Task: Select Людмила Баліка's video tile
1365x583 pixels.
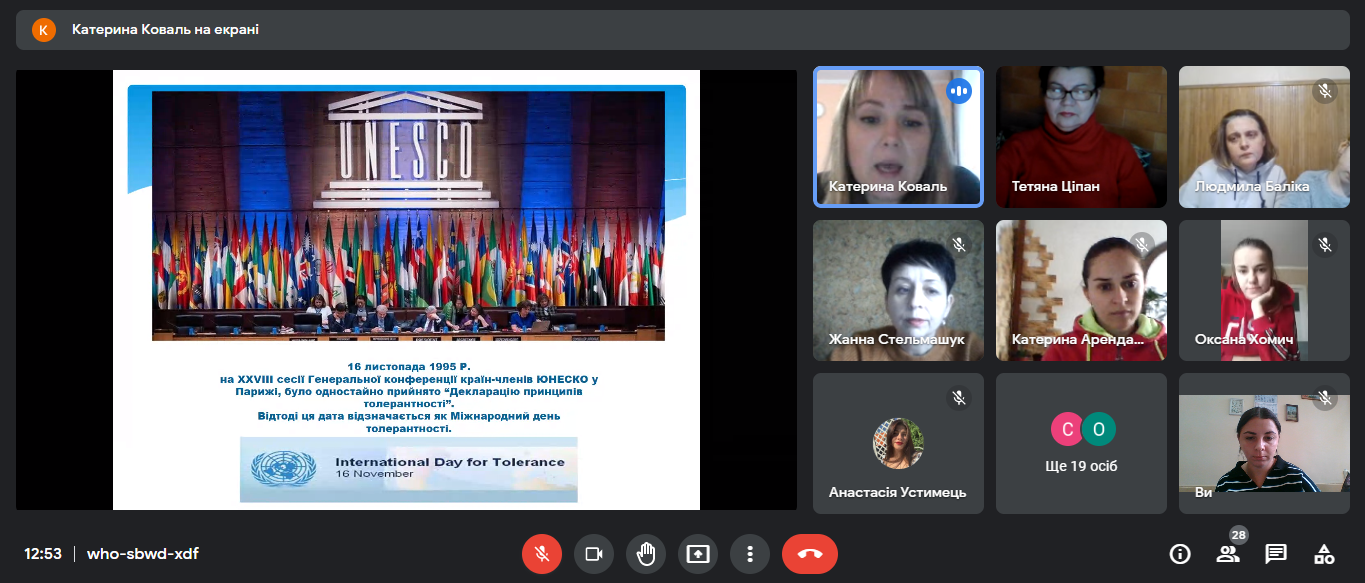Action: pos(1264,137)
